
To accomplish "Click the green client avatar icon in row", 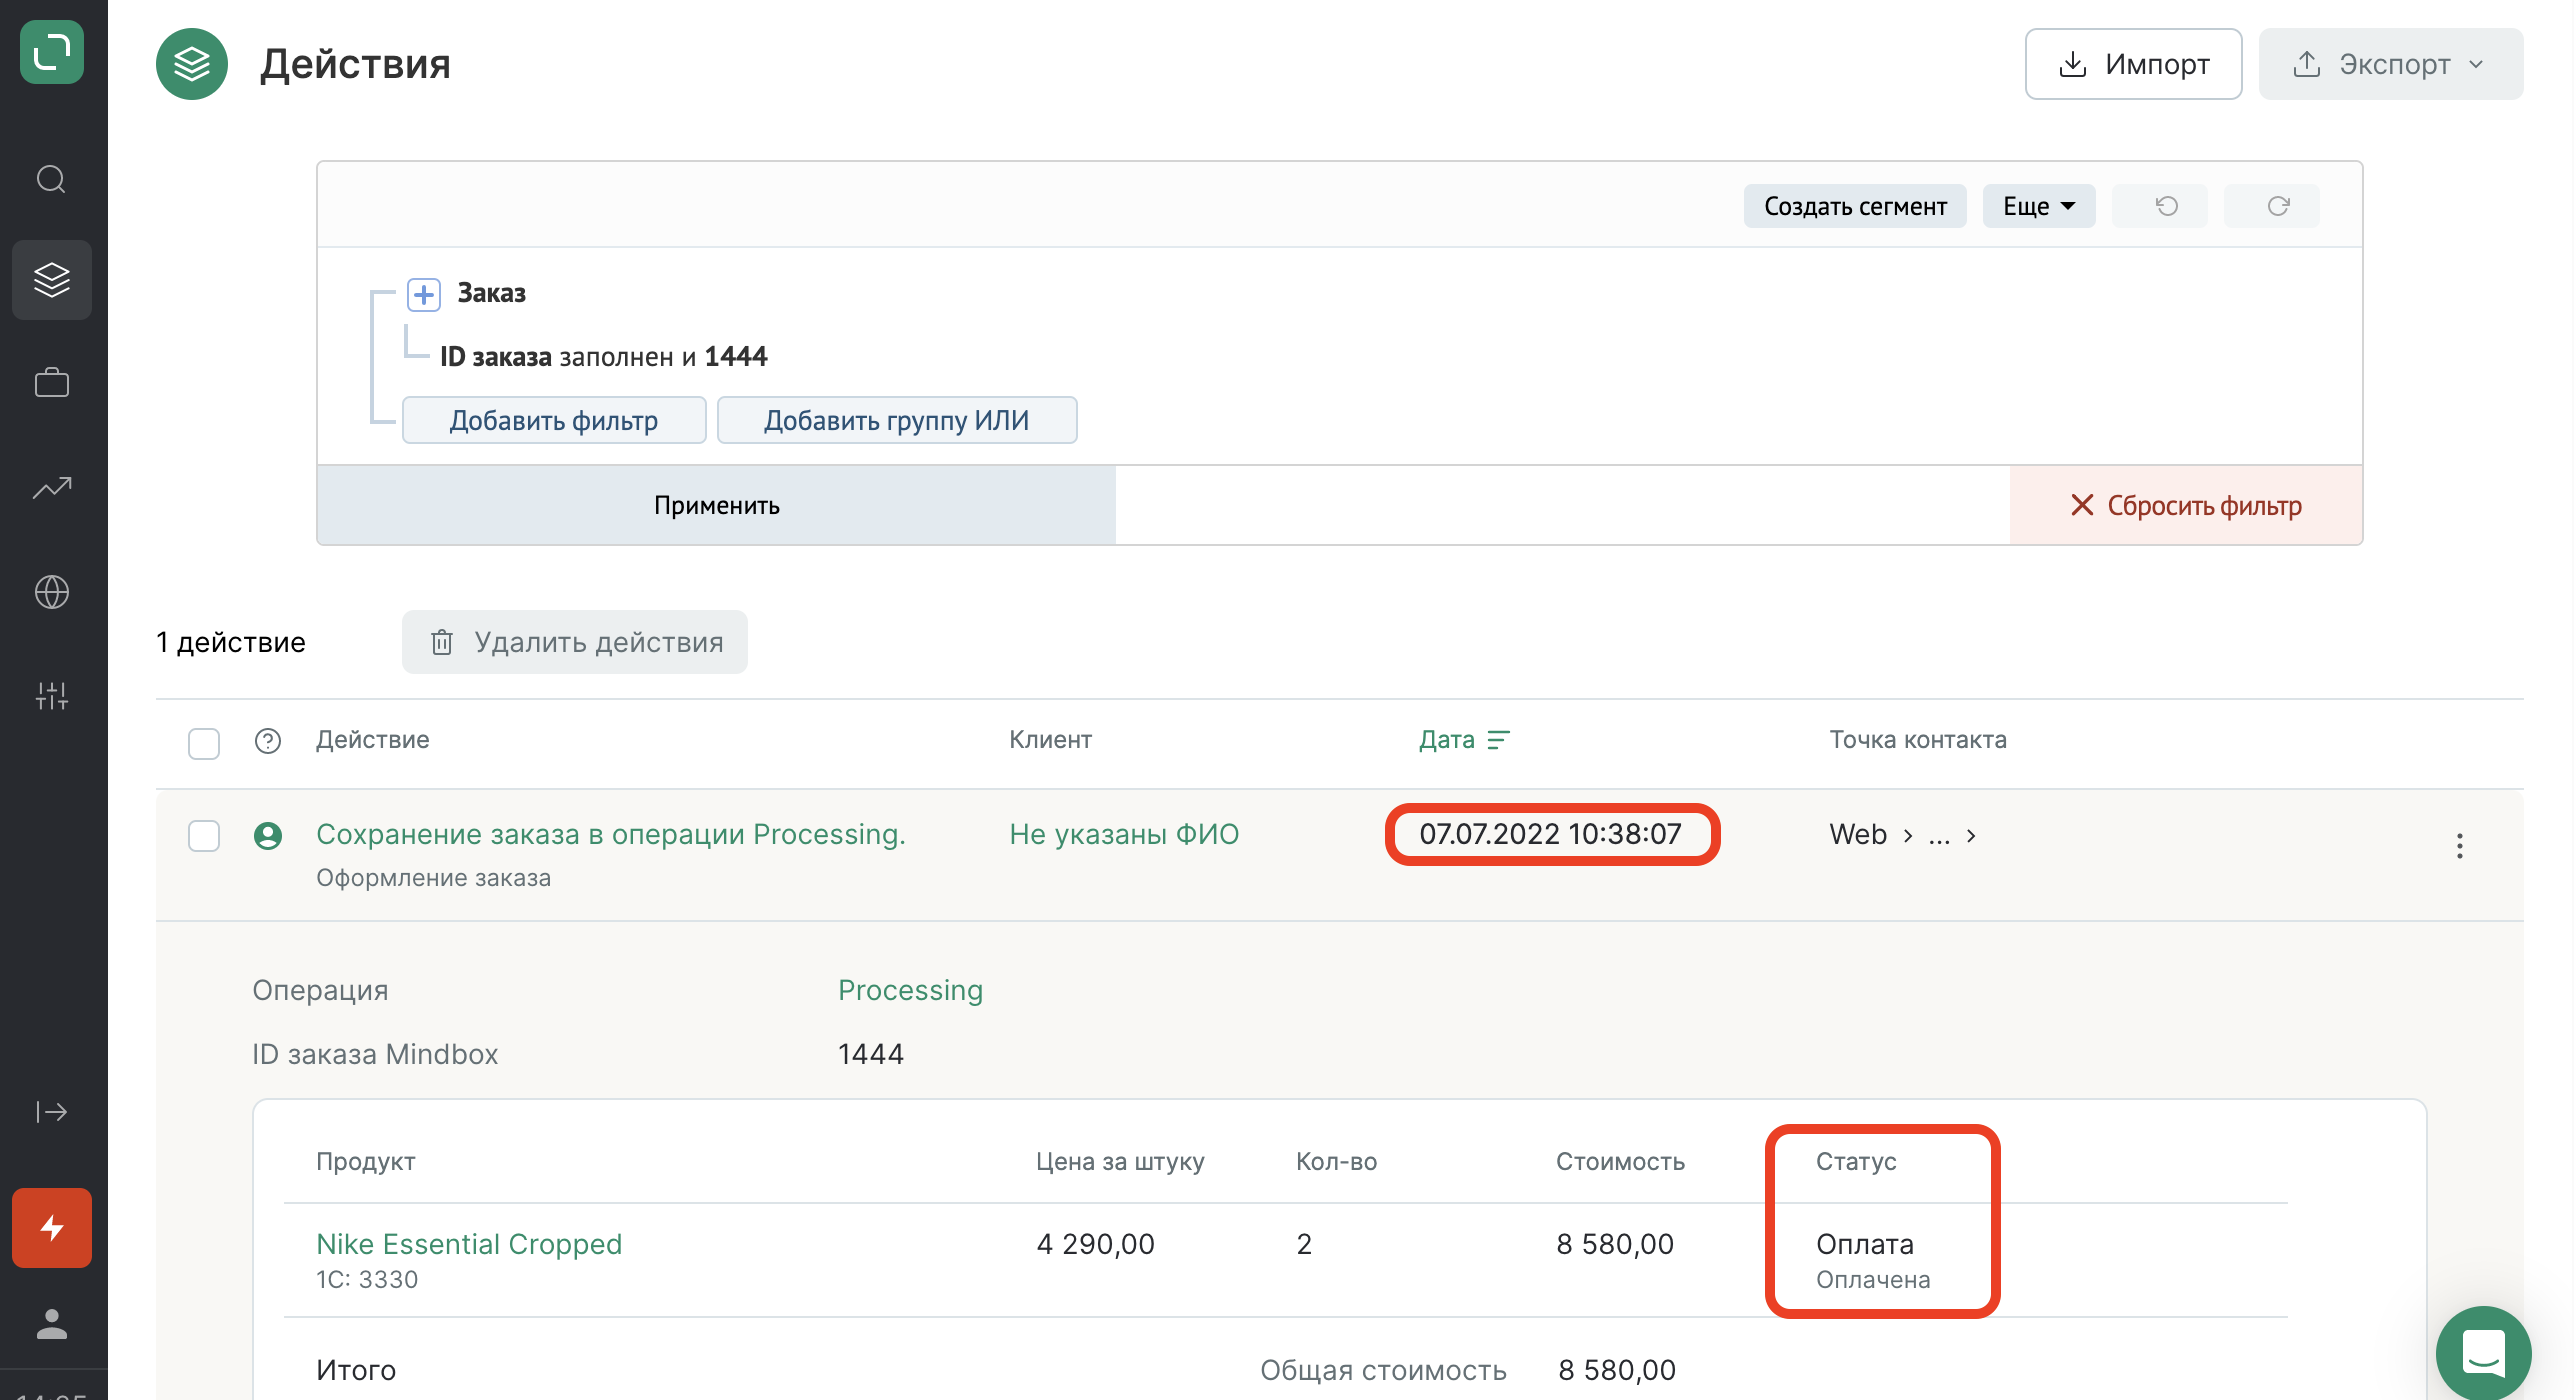I will point(268,835).
